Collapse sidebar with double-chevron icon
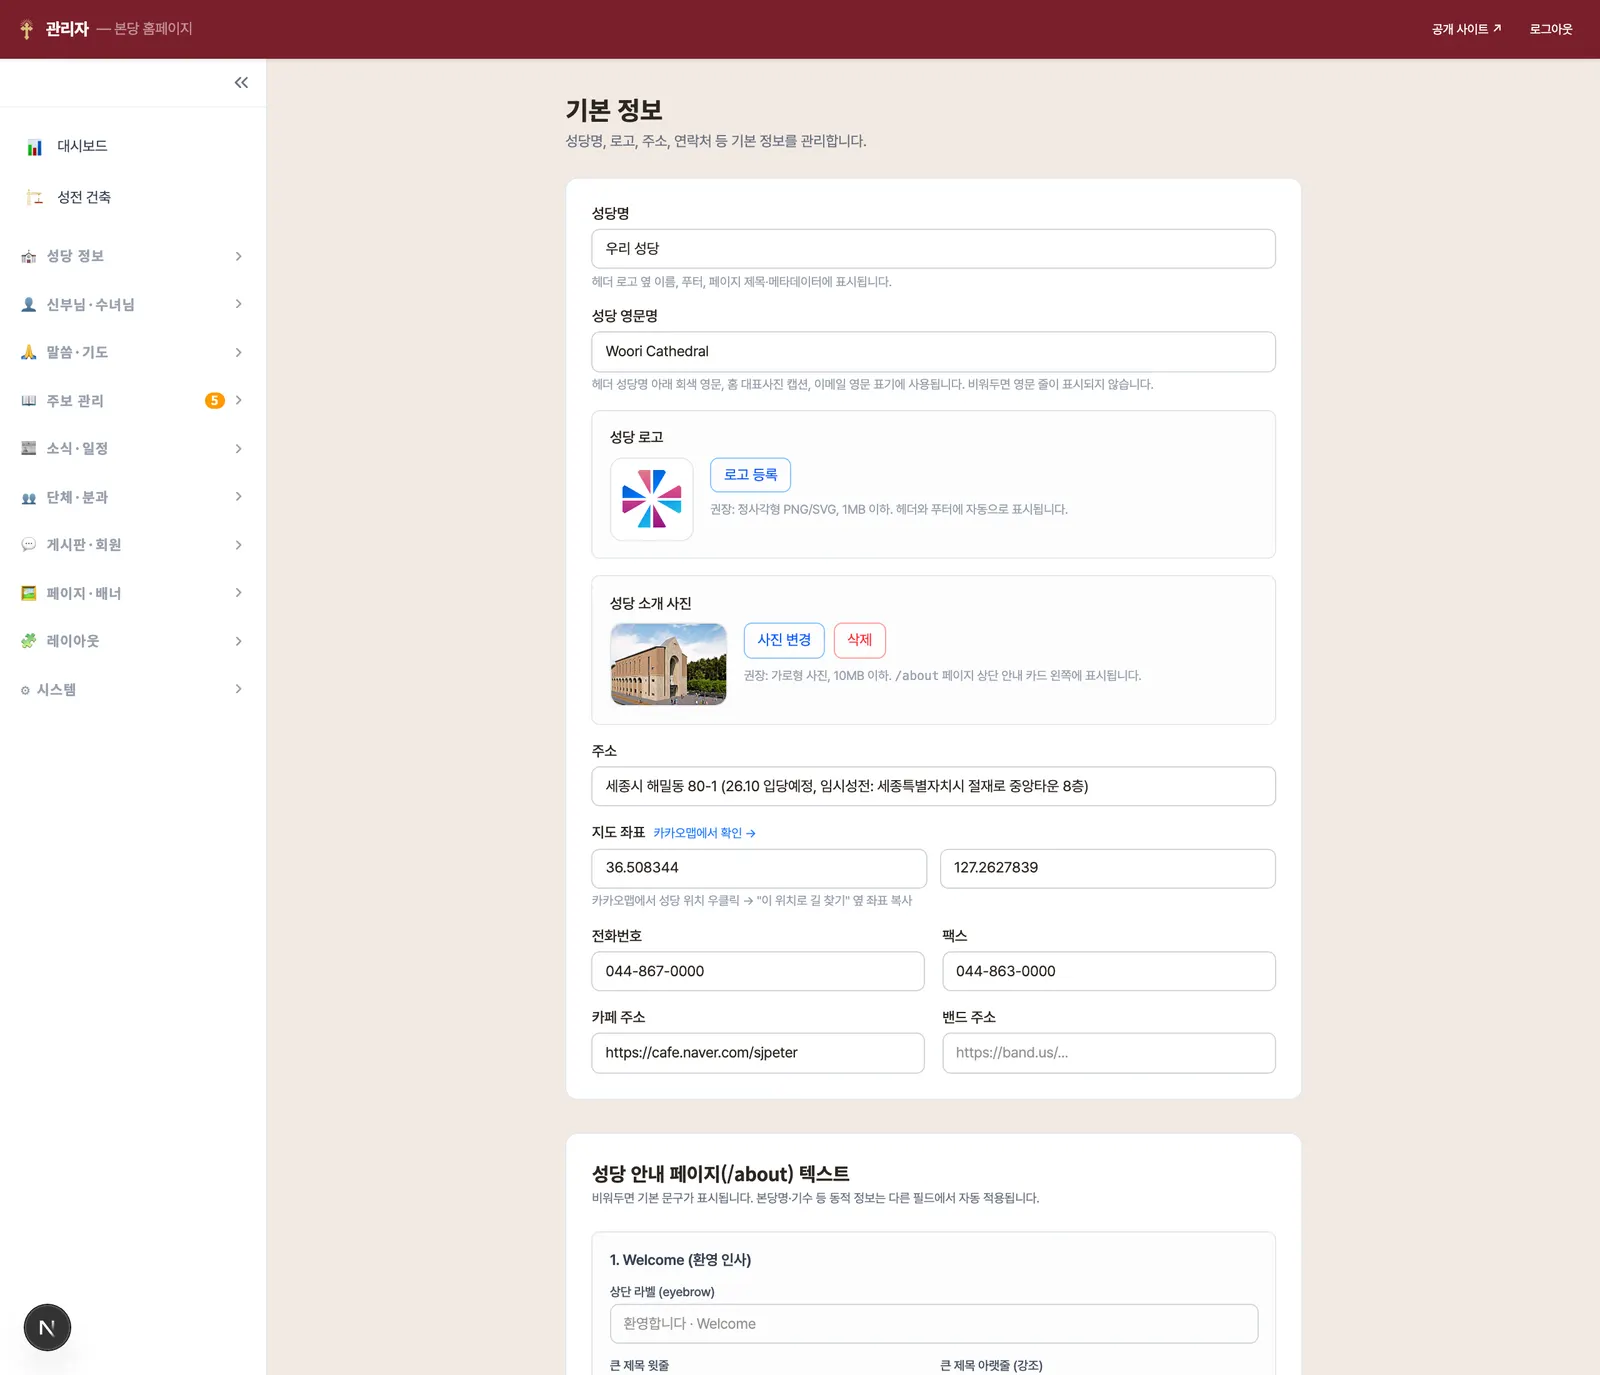This screenshot has height=1375, width=1600. [x=241, y=83]
